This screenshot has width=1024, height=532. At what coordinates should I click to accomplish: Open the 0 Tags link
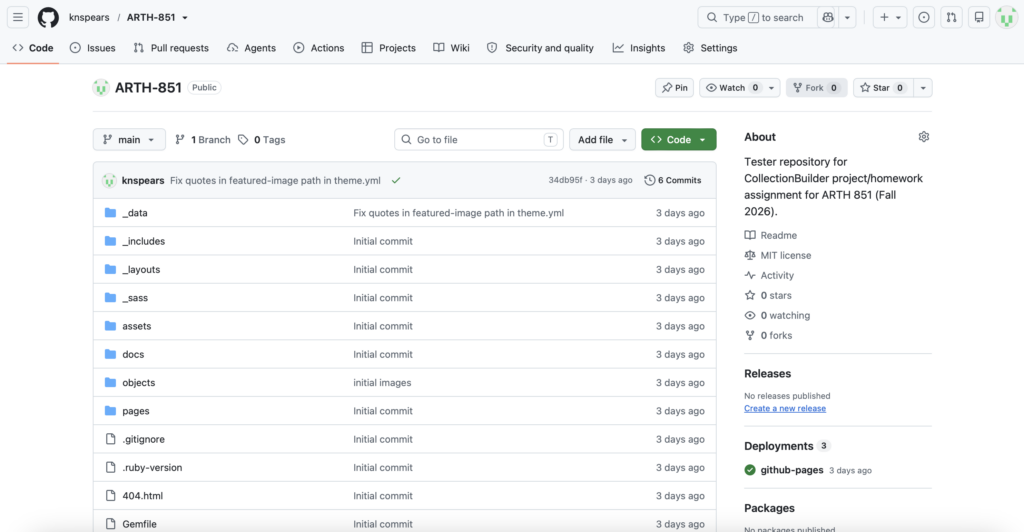262,140
